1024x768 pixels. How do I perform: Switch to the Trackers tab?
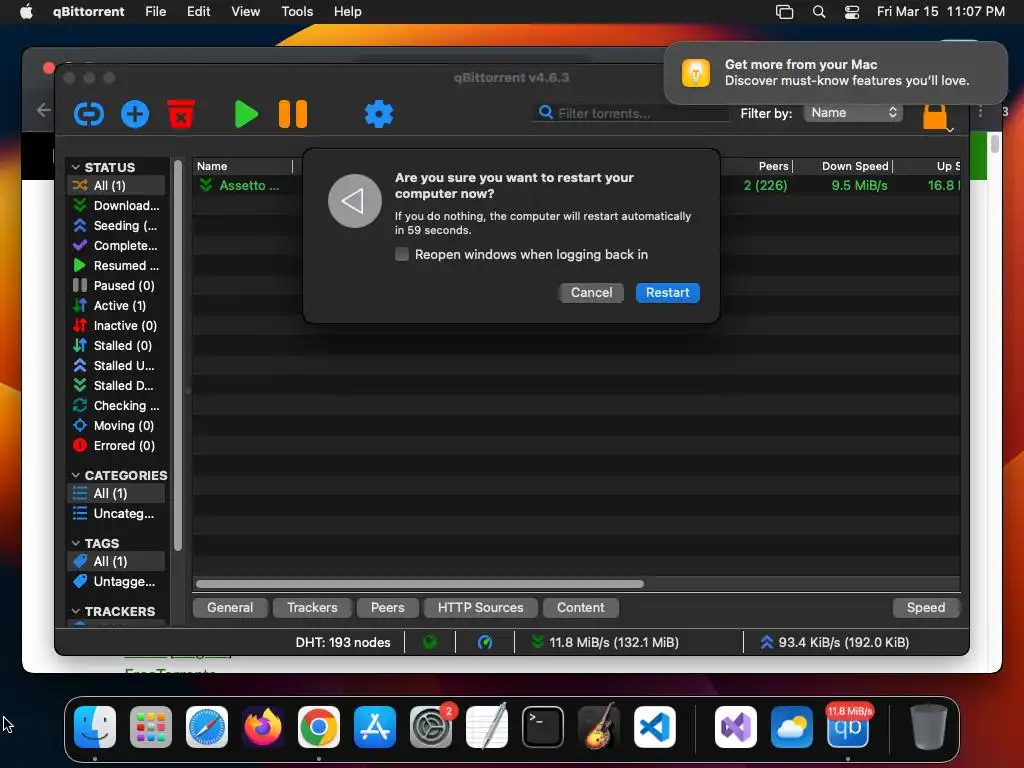pyautogui.click(x=312, y=608)
